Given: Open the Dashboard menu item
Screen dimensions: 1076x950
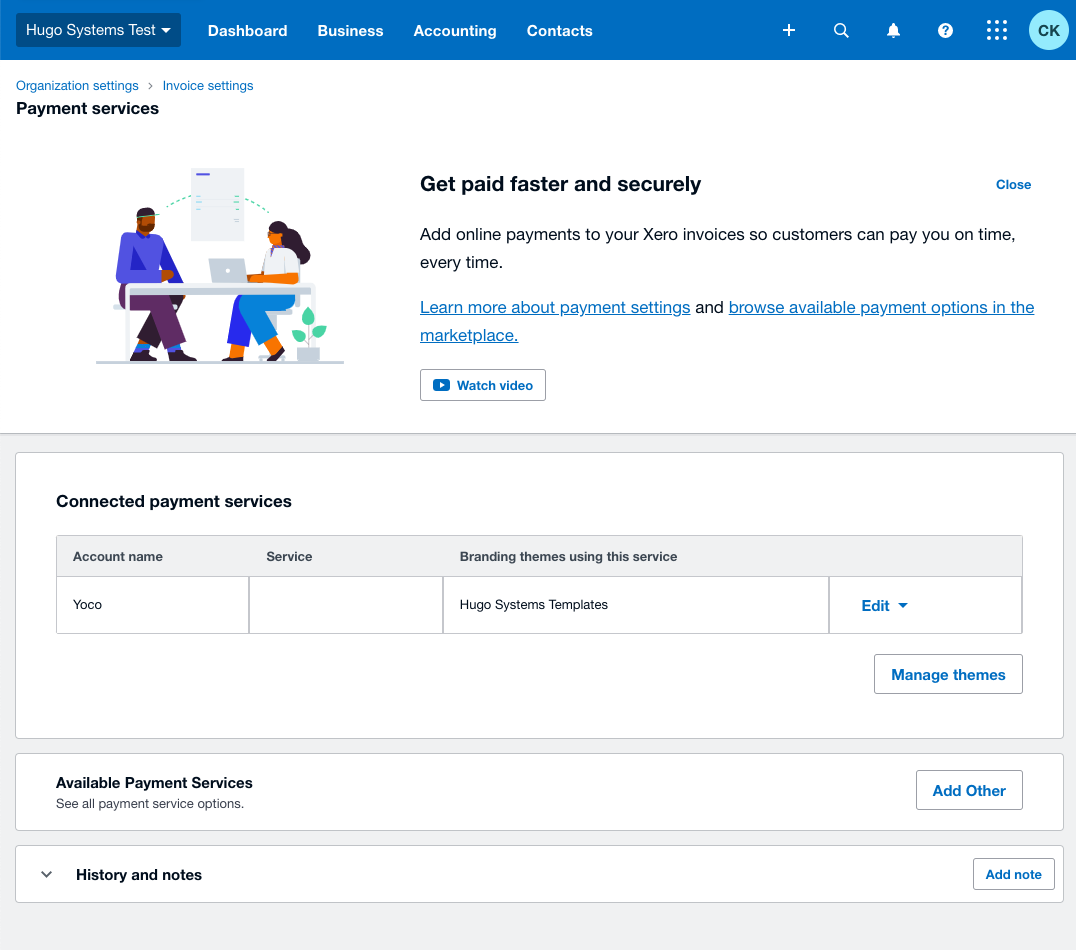Looking at the screenshot, I should pos(247,31).
